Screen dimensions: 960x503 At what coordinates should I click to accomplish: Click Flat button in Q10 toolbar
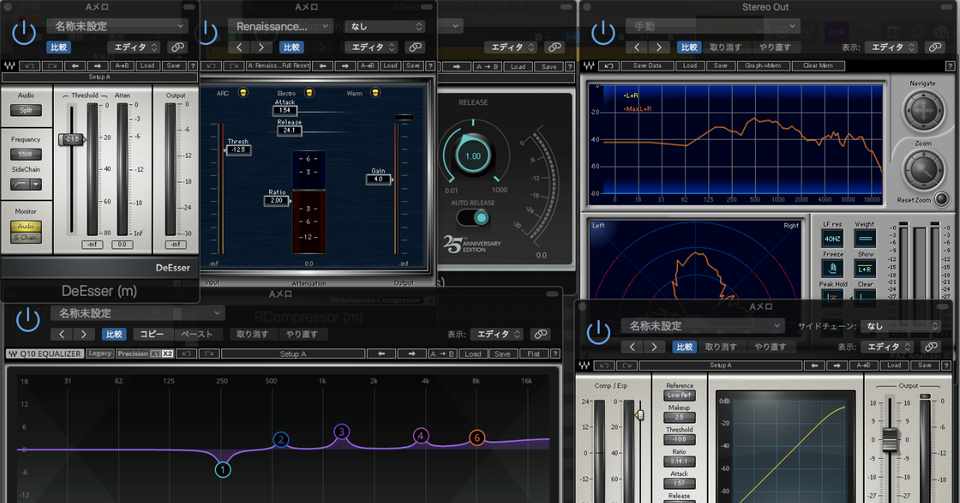533,354
